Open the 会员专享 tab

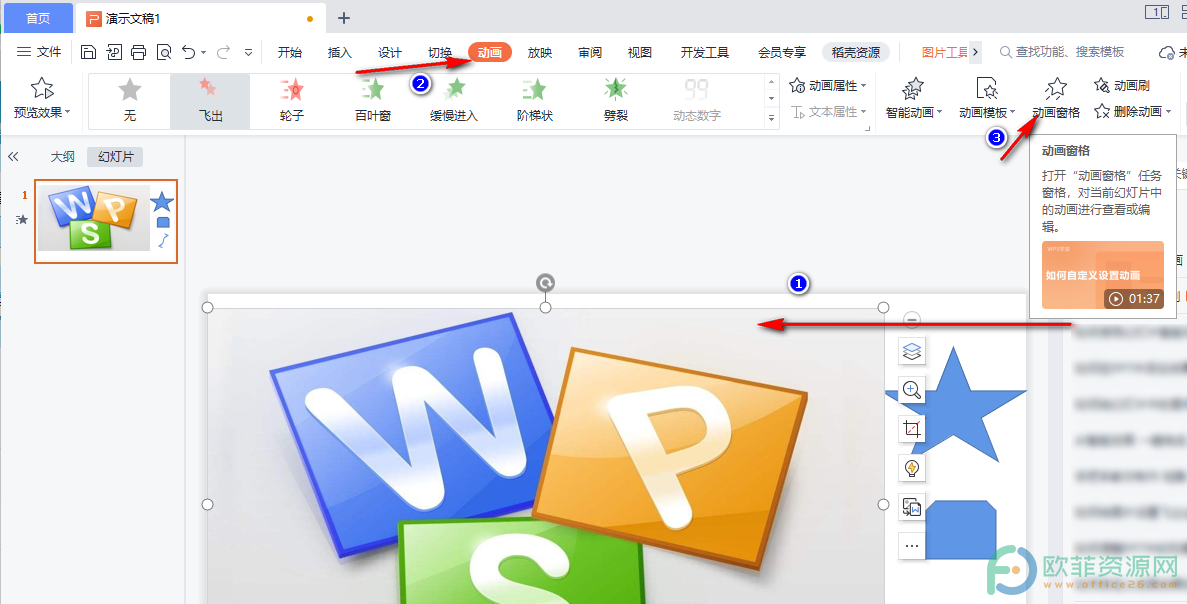[x=782, y=52]
